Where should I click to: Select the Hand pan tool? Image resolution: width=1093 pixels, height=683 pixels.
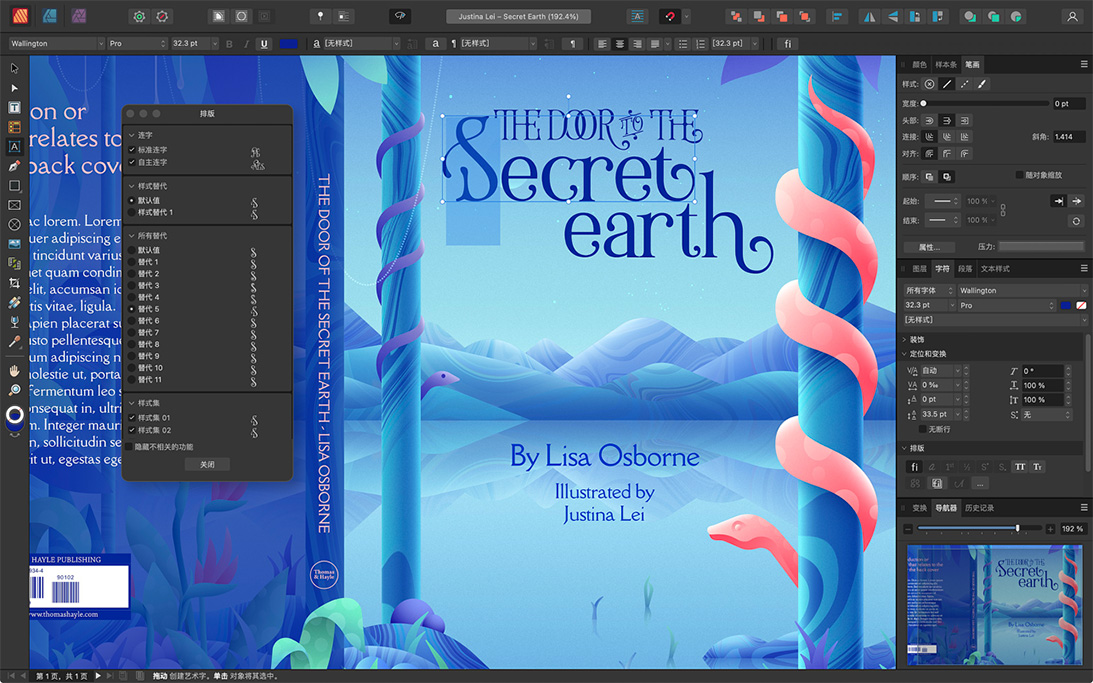click(14, 371)
